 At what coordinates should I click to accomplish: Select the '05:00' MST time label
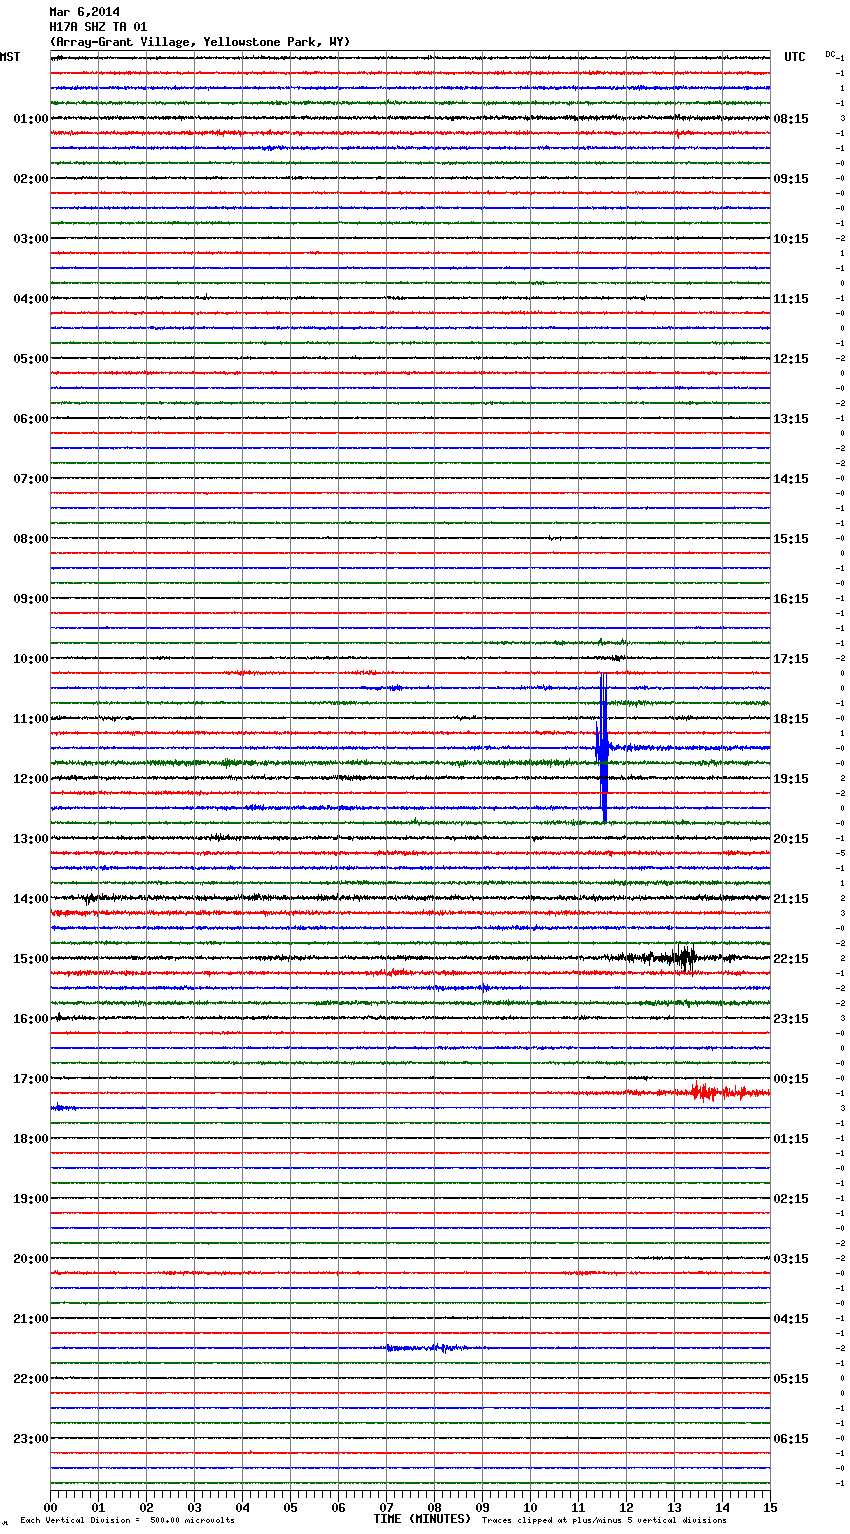pos(31,359)
